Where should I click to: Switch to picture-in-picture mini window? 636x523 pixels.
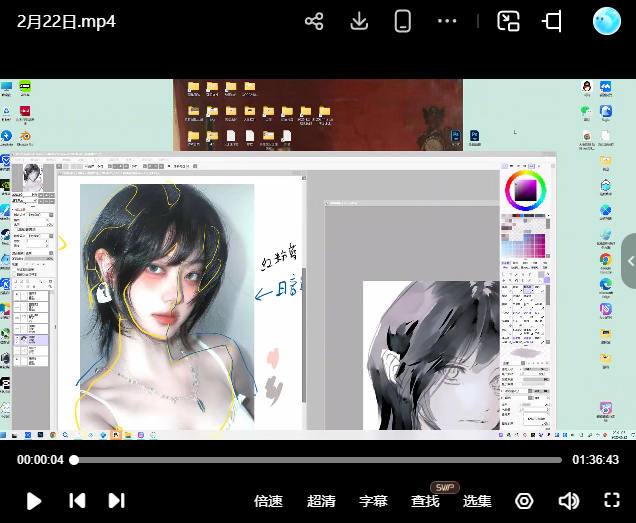pyautogui.click(x=508, y=21)
